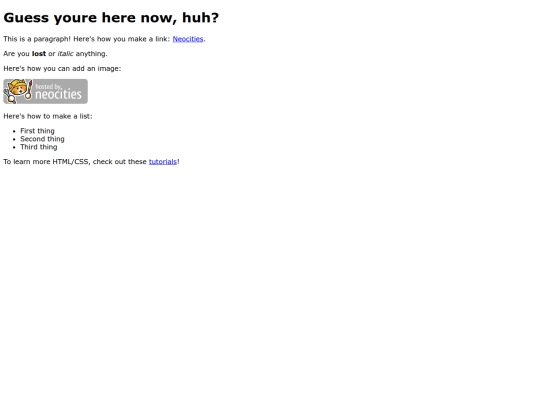
Task: Select the 'Second thing' list item
Action: [42, 139]
